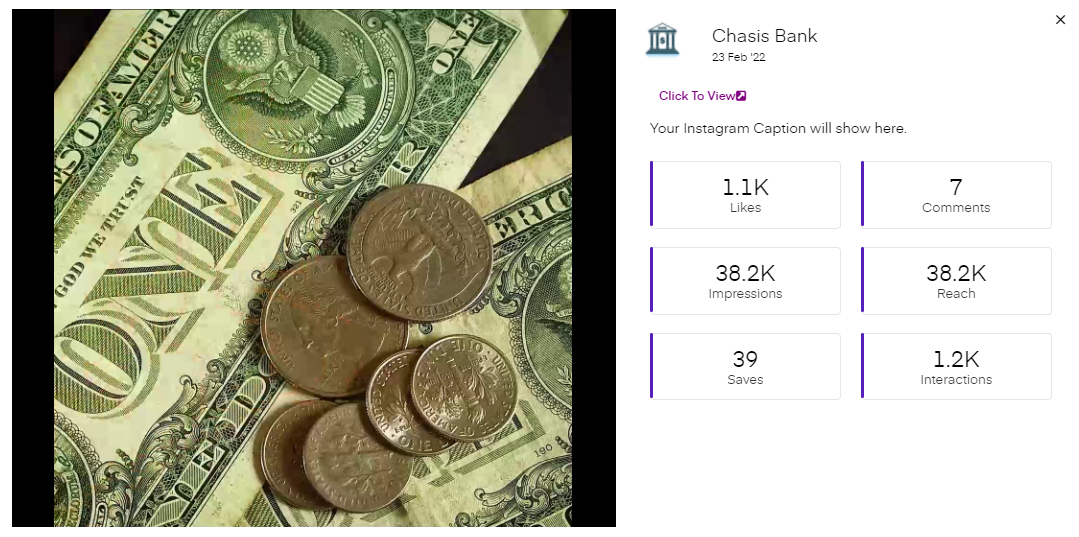Click the Instagram caption placeholder text
Viewport: 1079px width, 537px height.
coord(778,128)
